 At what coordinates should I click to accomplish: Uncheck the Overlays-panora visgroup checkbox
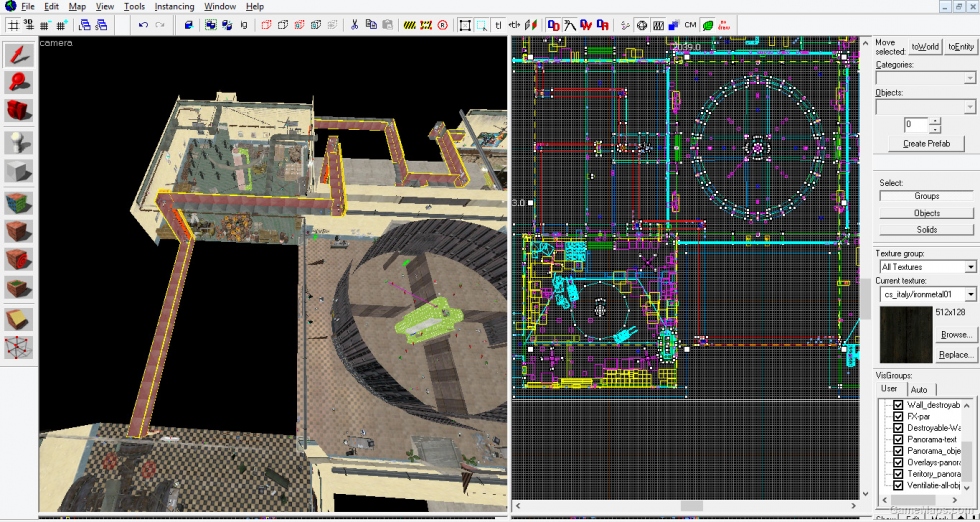pyautogui.click(x=898, y=462)
